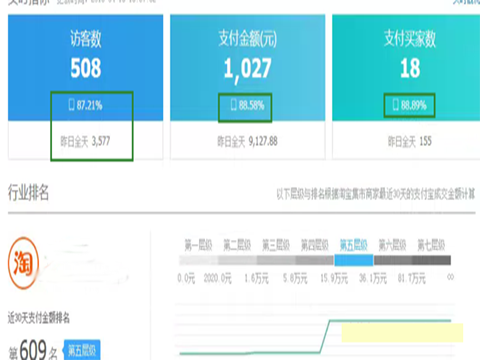Click the 1.6万元 threshold label
This screenshot has height=360, width=480.
(256, 278)
